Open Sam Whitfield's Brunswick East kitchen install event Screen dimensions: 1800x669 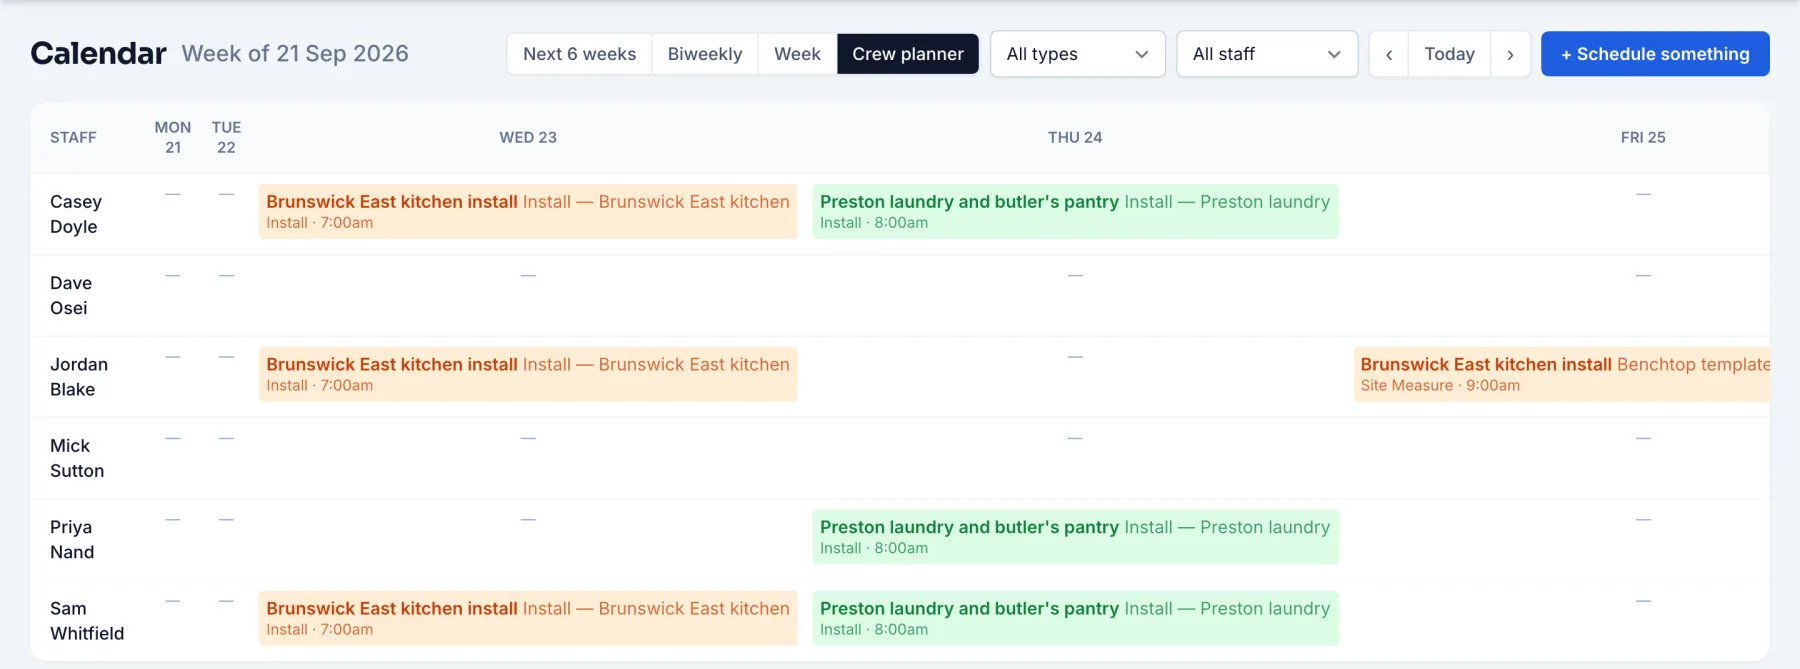point(528,618)
